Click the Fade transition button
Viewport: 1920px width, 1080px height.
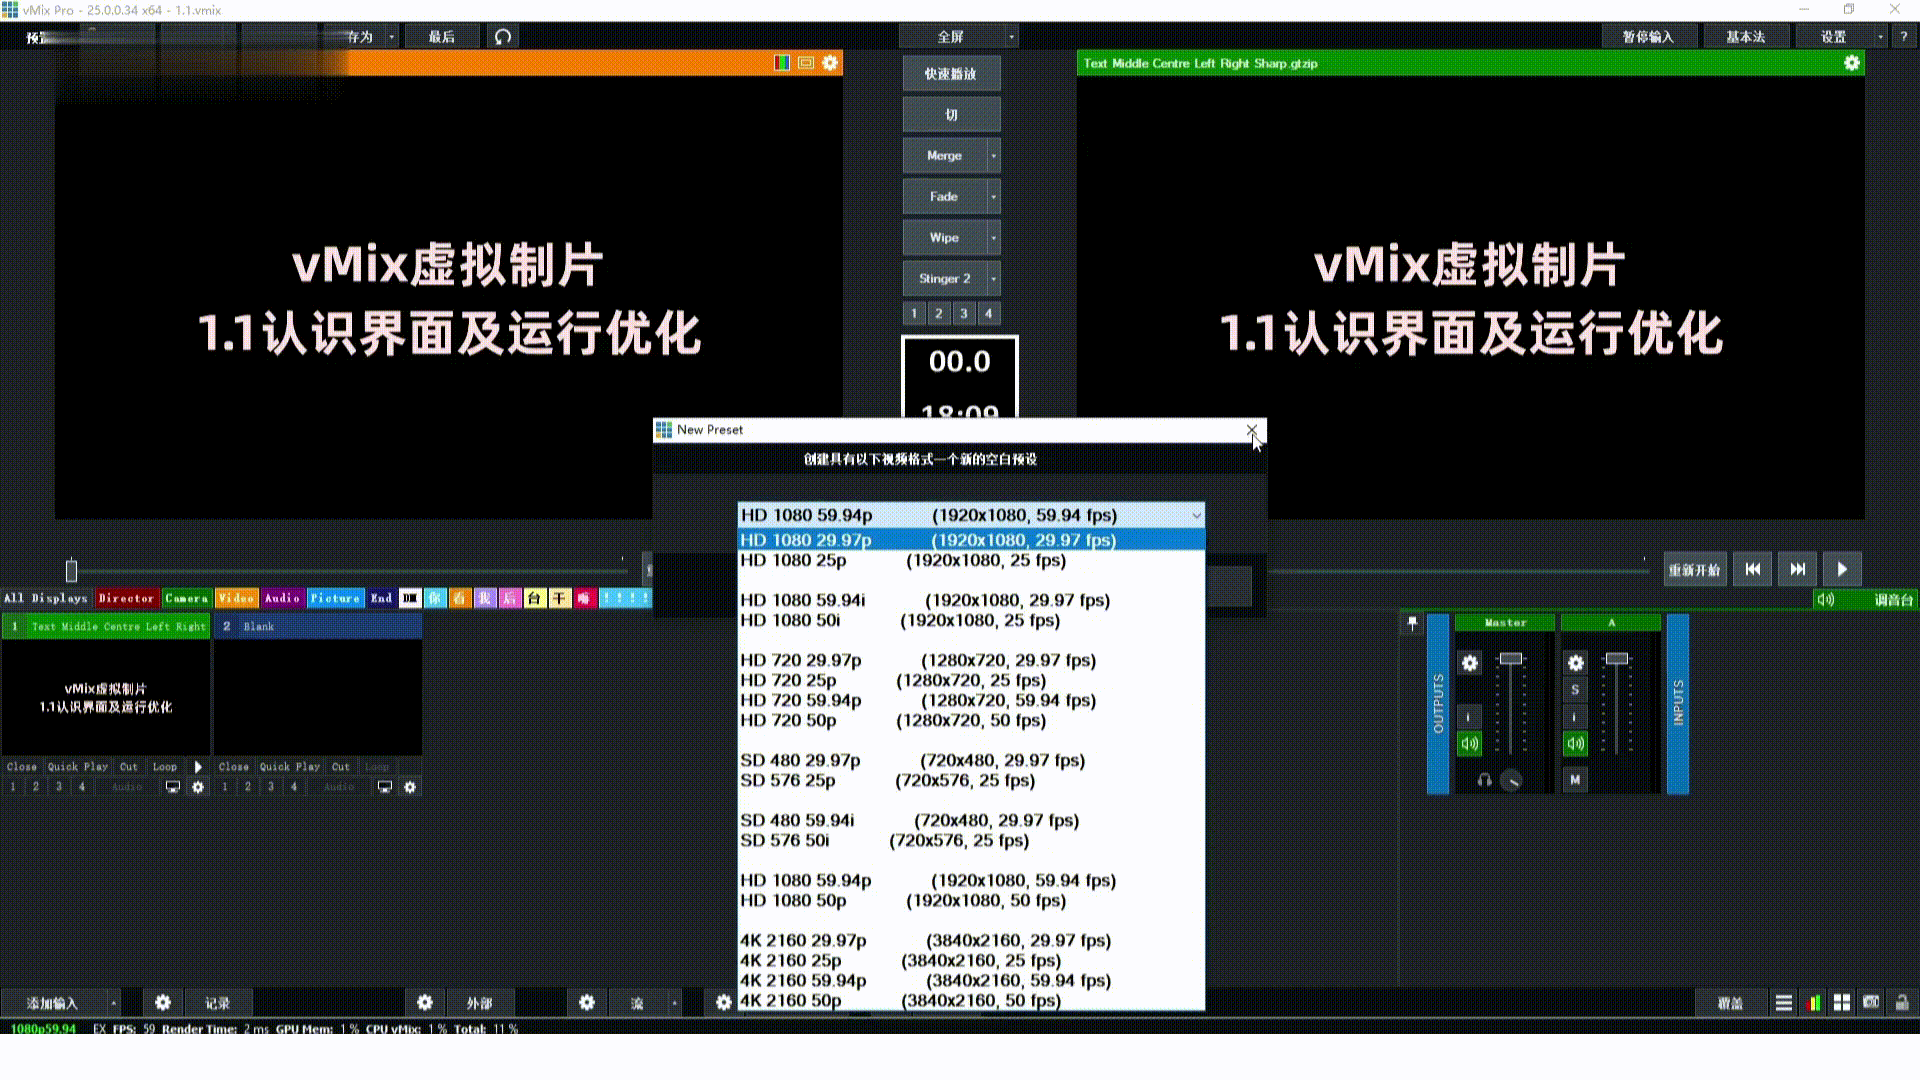click(944, 197)
